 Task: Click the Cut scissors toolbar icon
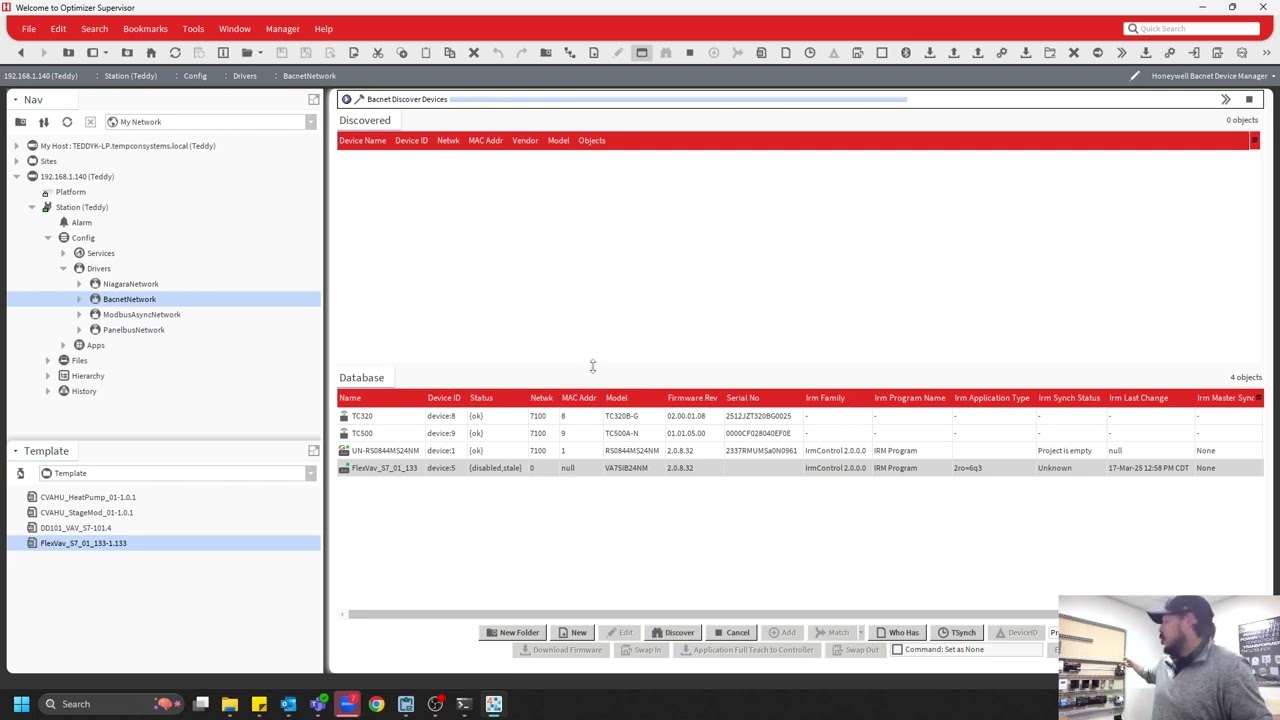(x=377, y=52)
